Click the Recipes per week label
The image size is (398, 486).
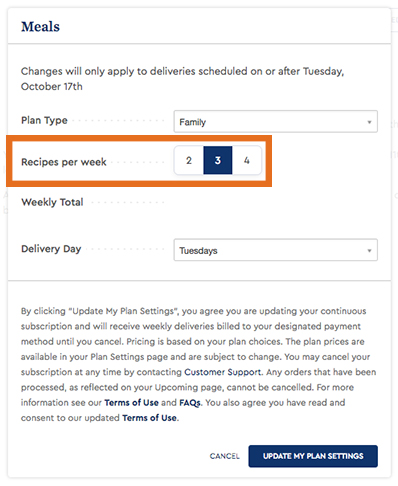64,162
